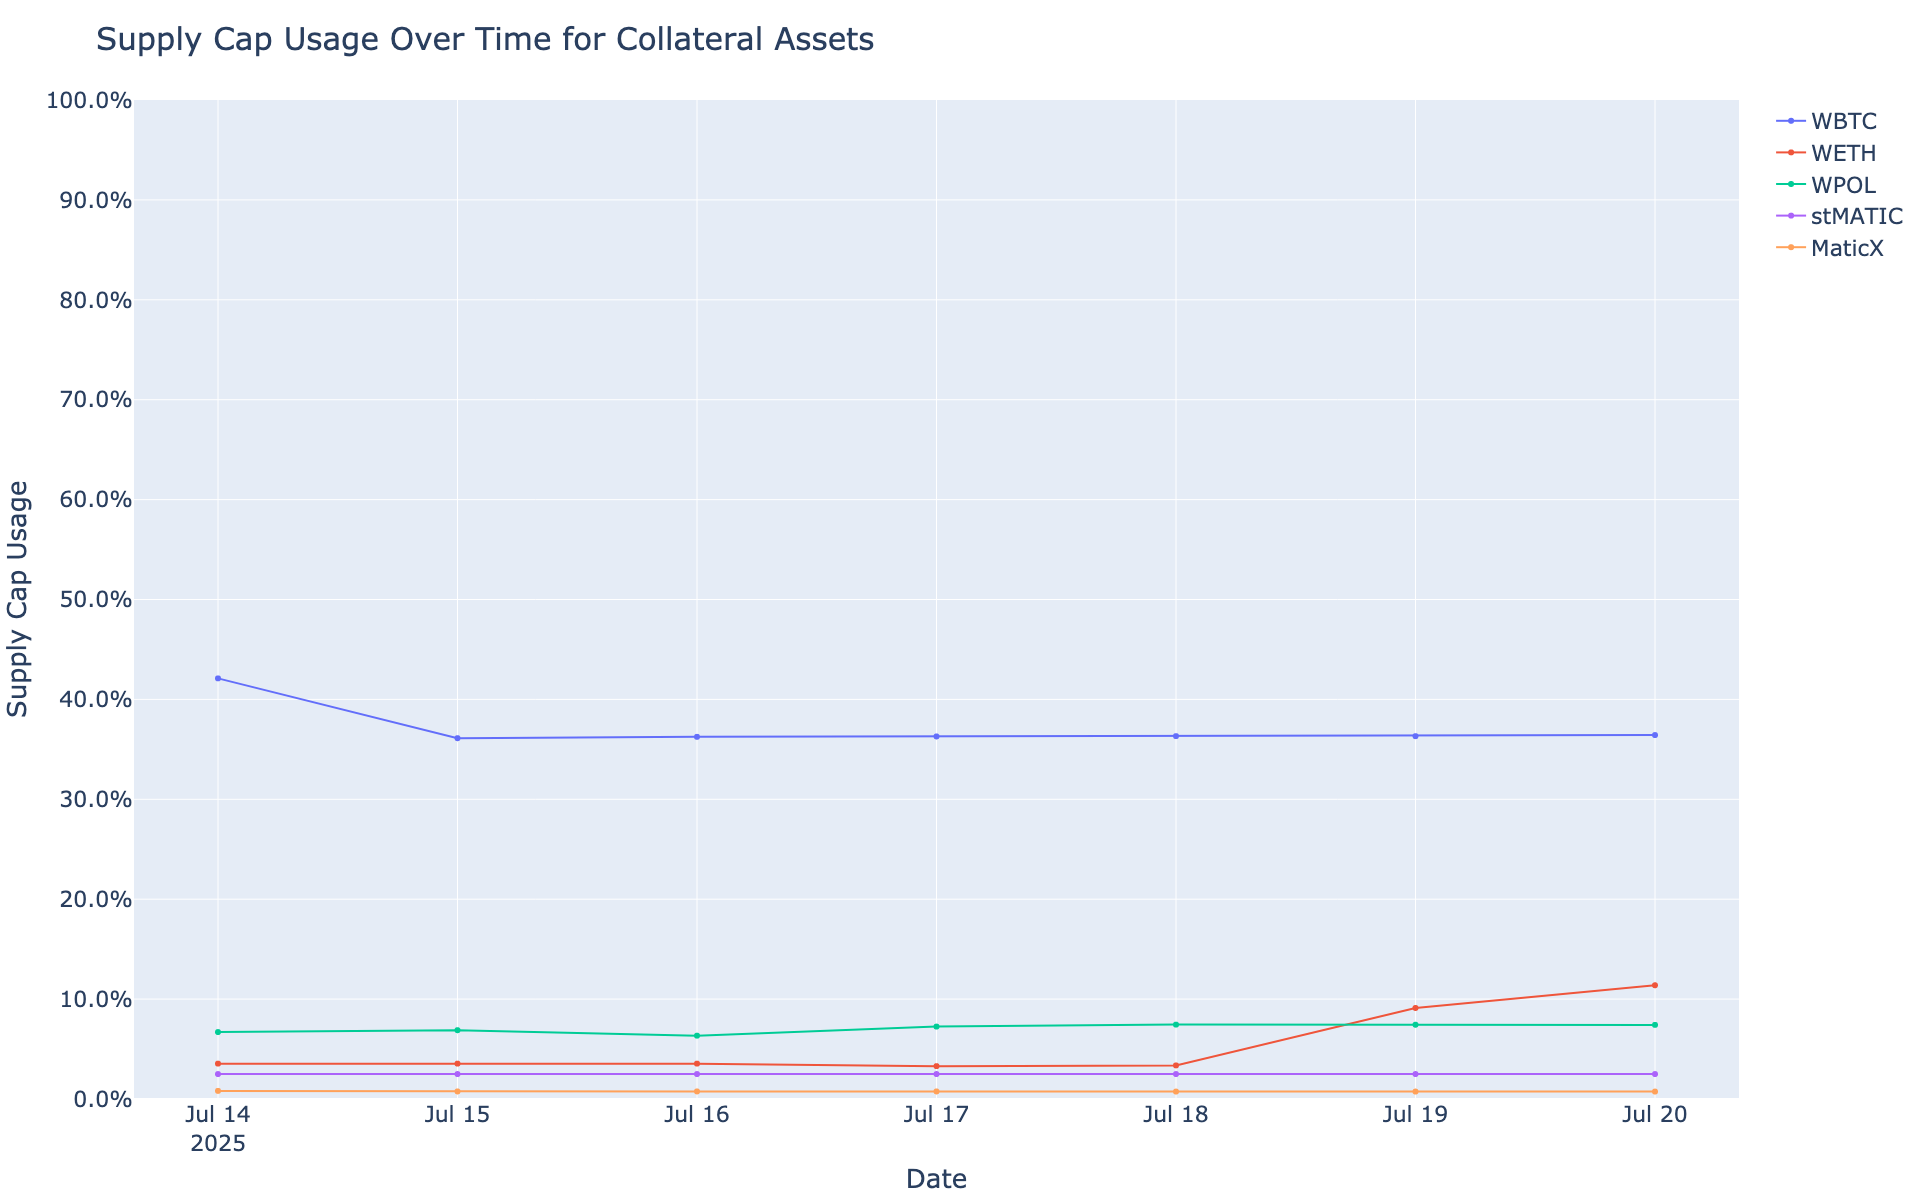Select the stMATIC point on Jul 20

click(x=1654, y=1074)
